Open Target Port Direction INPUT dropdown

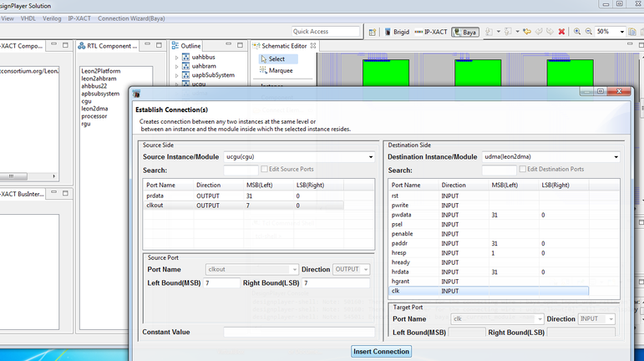611,319
